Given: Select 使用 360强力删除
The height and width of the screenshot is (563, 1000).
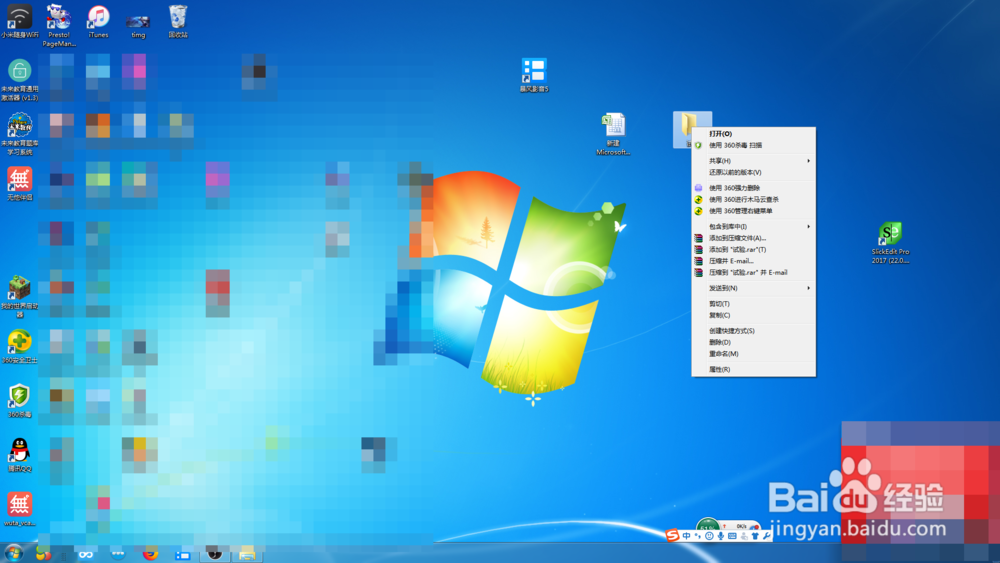Looking at the screenshot, I should pos(754,188).
